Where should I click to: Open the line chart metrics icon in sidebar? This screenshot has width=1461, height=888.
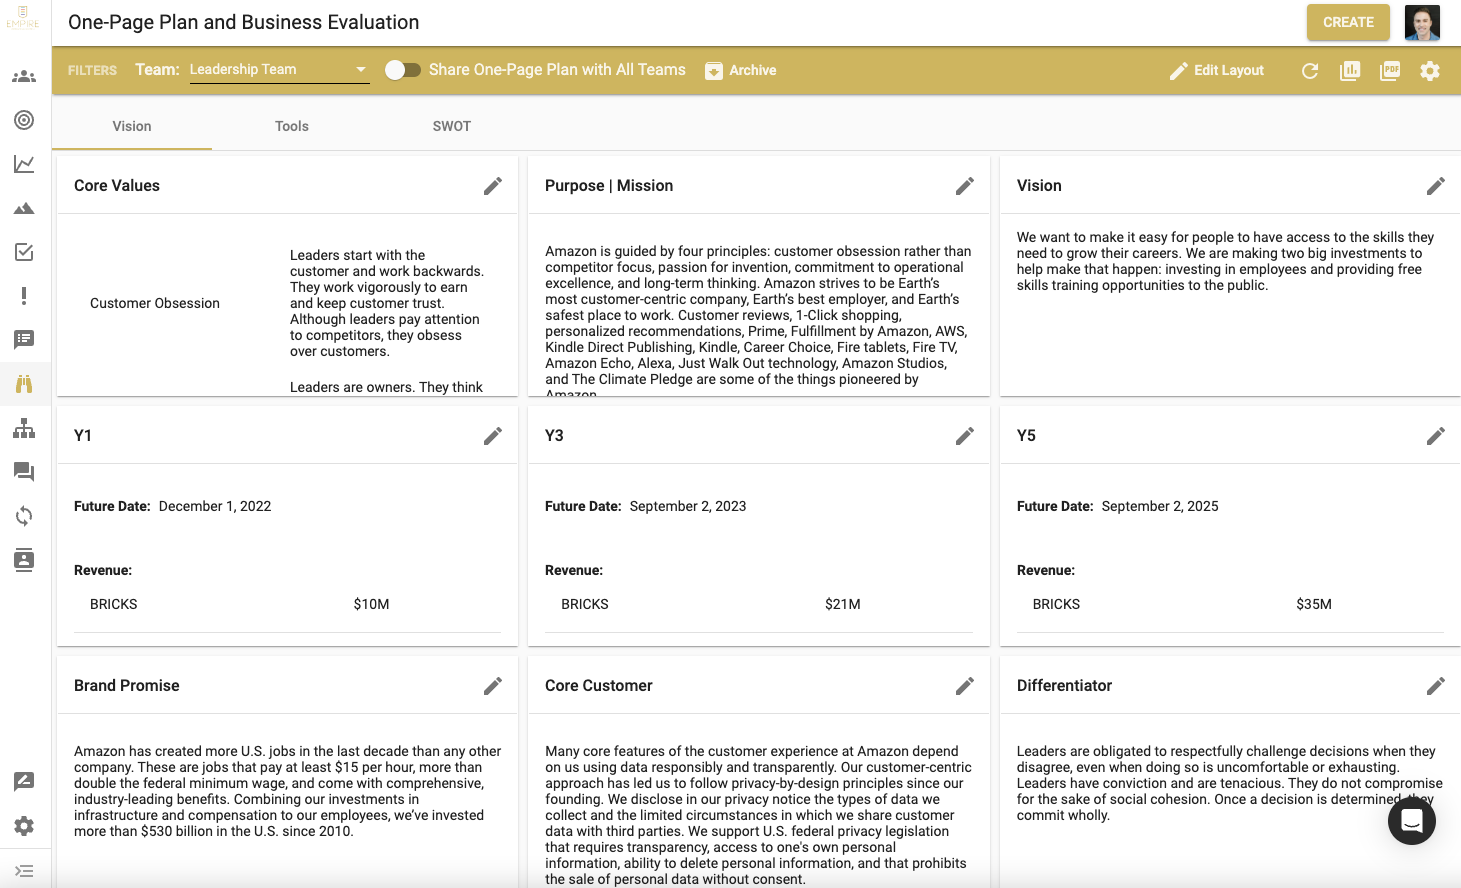coord(24,164)
